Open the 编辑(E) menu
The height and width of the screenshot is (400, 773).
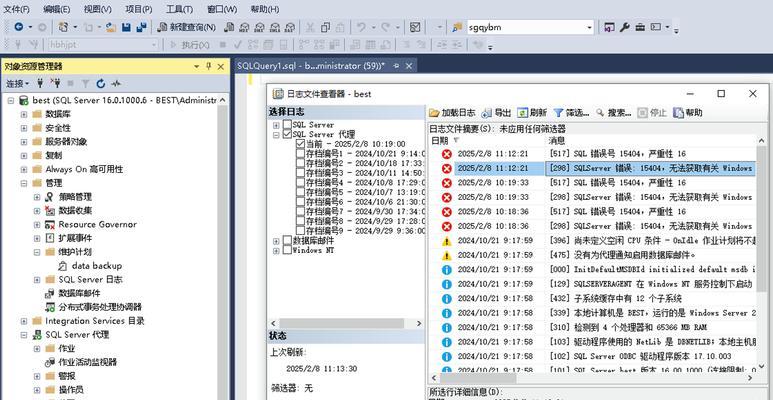click(57, 9)
